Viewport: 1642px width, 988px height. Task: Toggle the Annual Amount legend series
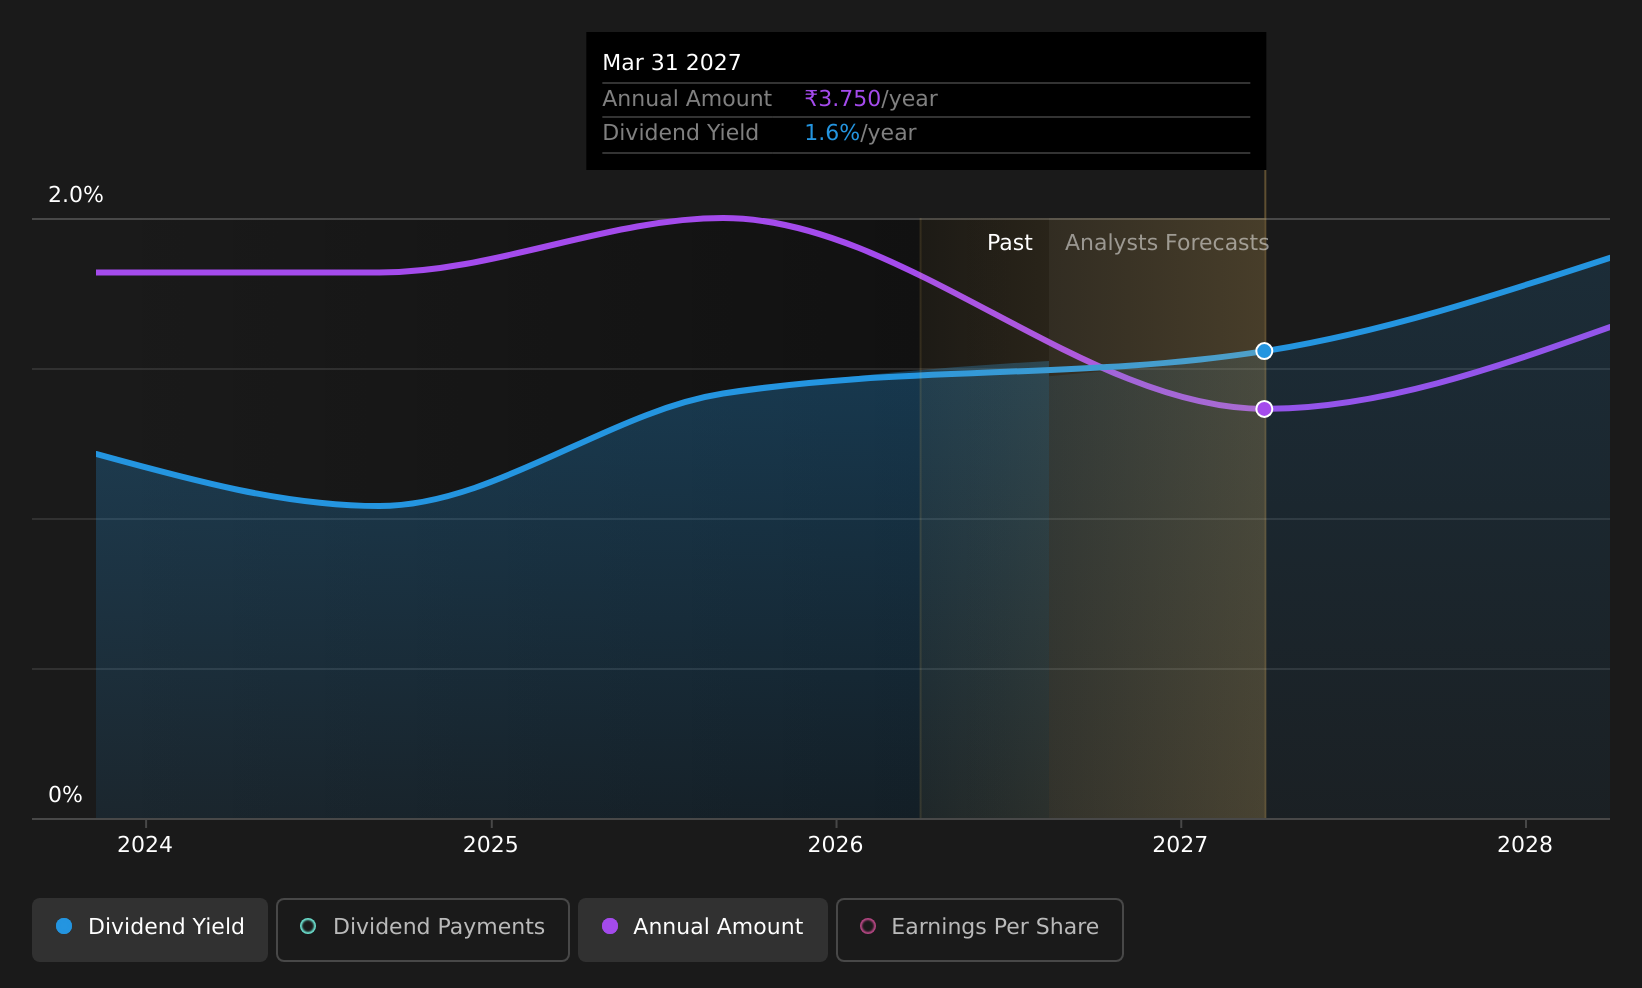coord(703,929)
